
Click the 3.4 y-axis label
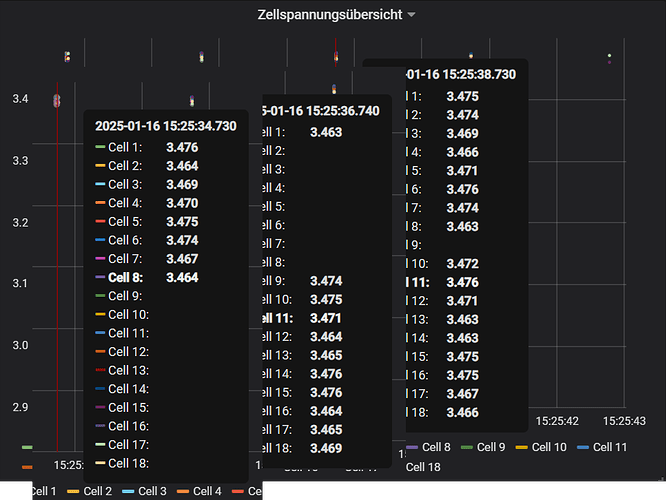(20, 98)
